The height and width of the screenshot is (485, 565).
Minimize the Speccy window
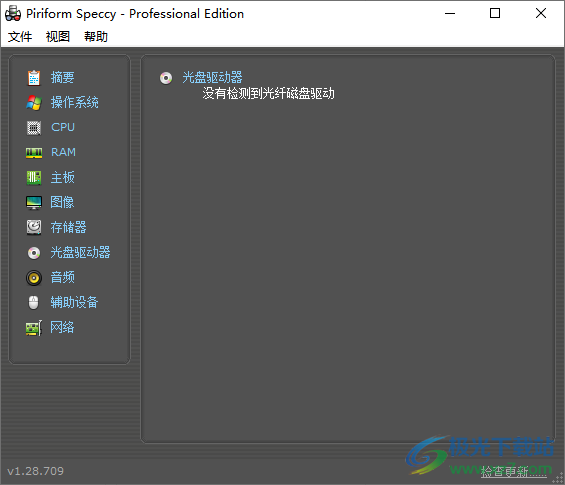coord(450,14)
